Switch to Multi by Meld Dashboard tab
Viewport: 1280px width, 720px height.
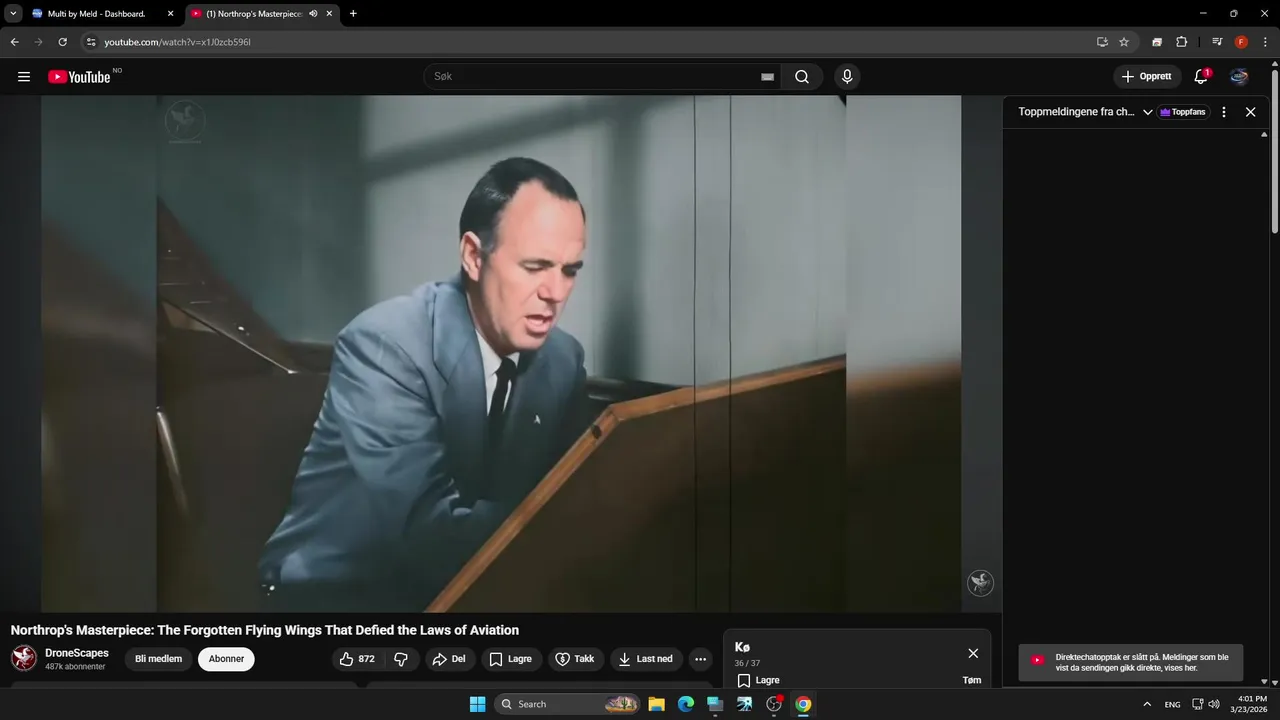click(97, 14)
